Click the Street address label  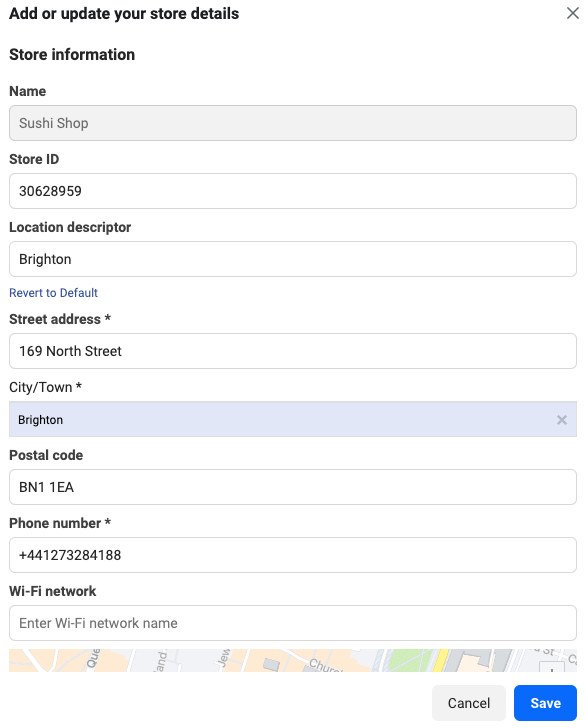click(60, 319)
